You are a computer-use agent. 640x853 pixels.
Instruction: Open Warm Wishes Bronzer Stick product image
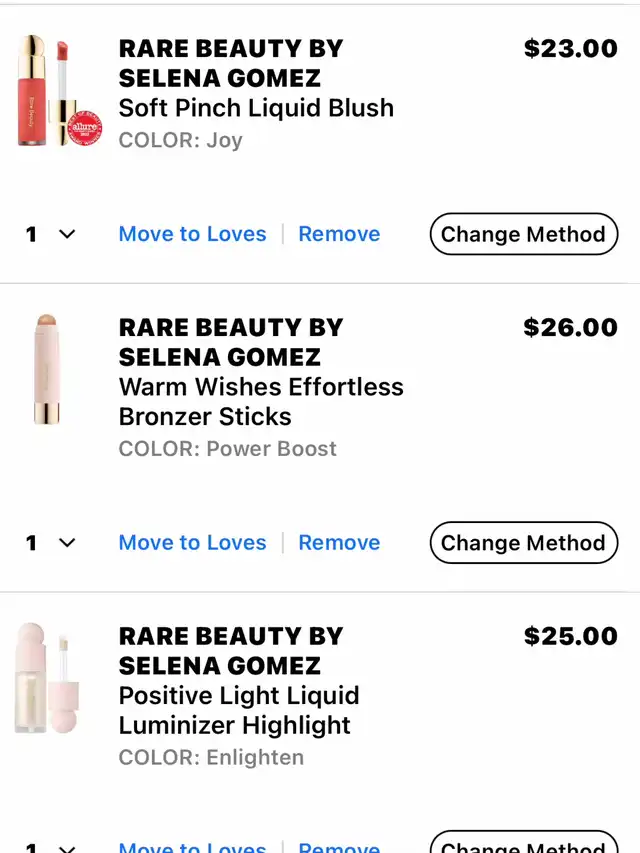47,369
